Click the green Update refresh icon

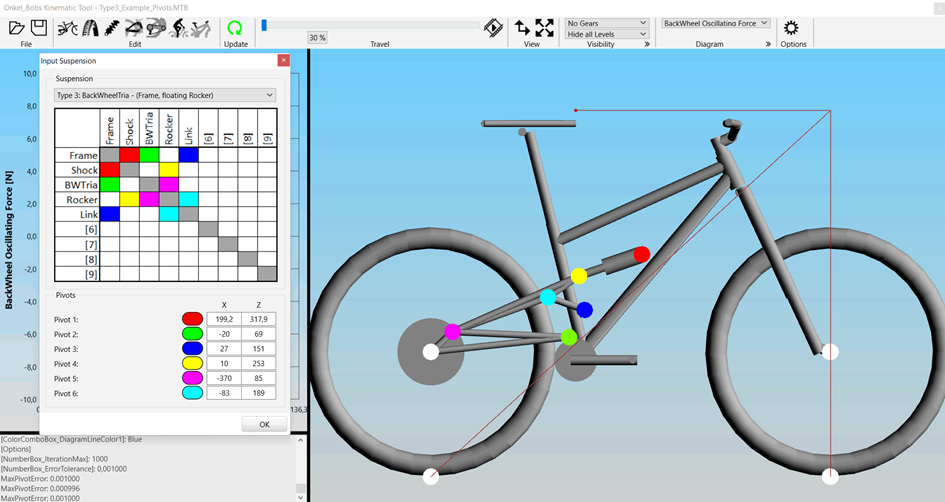point(235,28)
